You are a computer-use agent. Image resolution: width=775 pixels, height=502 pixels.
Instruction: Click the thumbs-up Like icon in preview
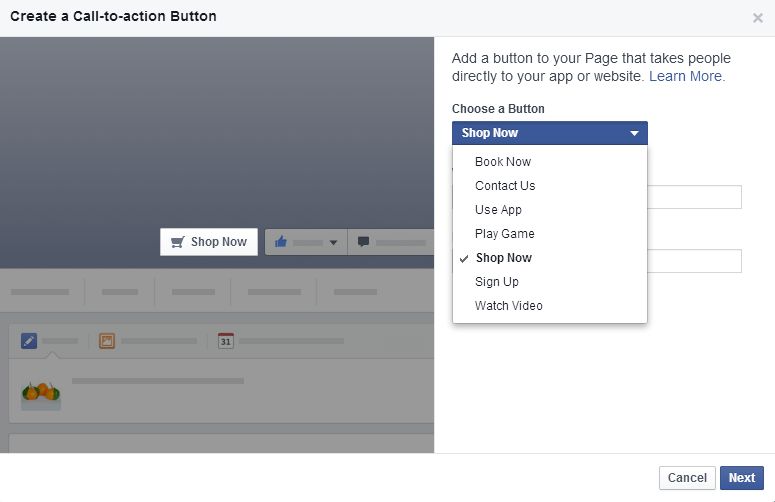click(x=281, y=242)
